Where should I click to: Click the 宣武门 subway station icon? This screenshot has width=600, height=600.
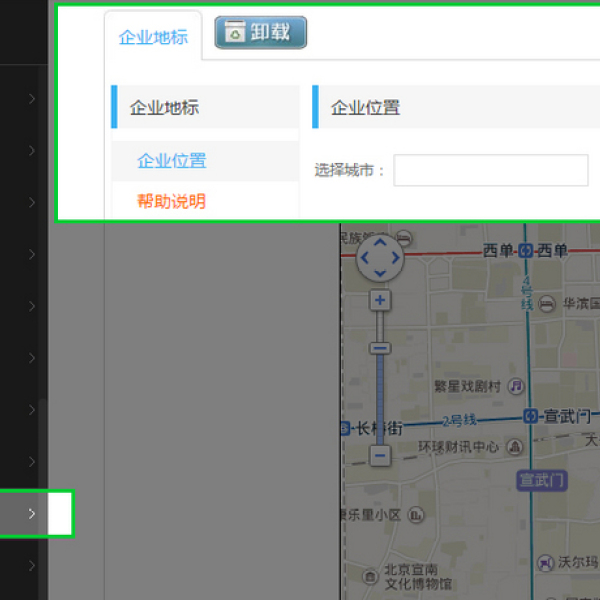pos(530,416)
